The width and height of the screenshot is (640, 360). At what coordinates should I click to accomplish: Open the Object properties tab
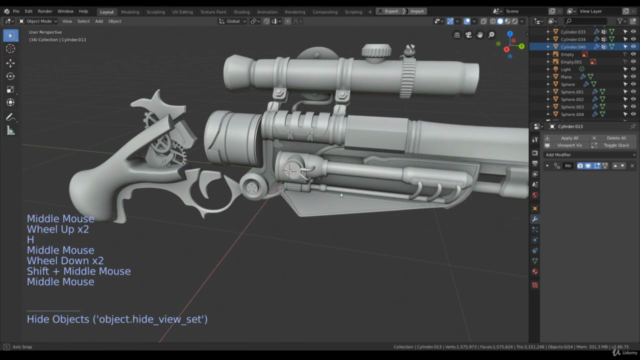(x=535, y=209)
